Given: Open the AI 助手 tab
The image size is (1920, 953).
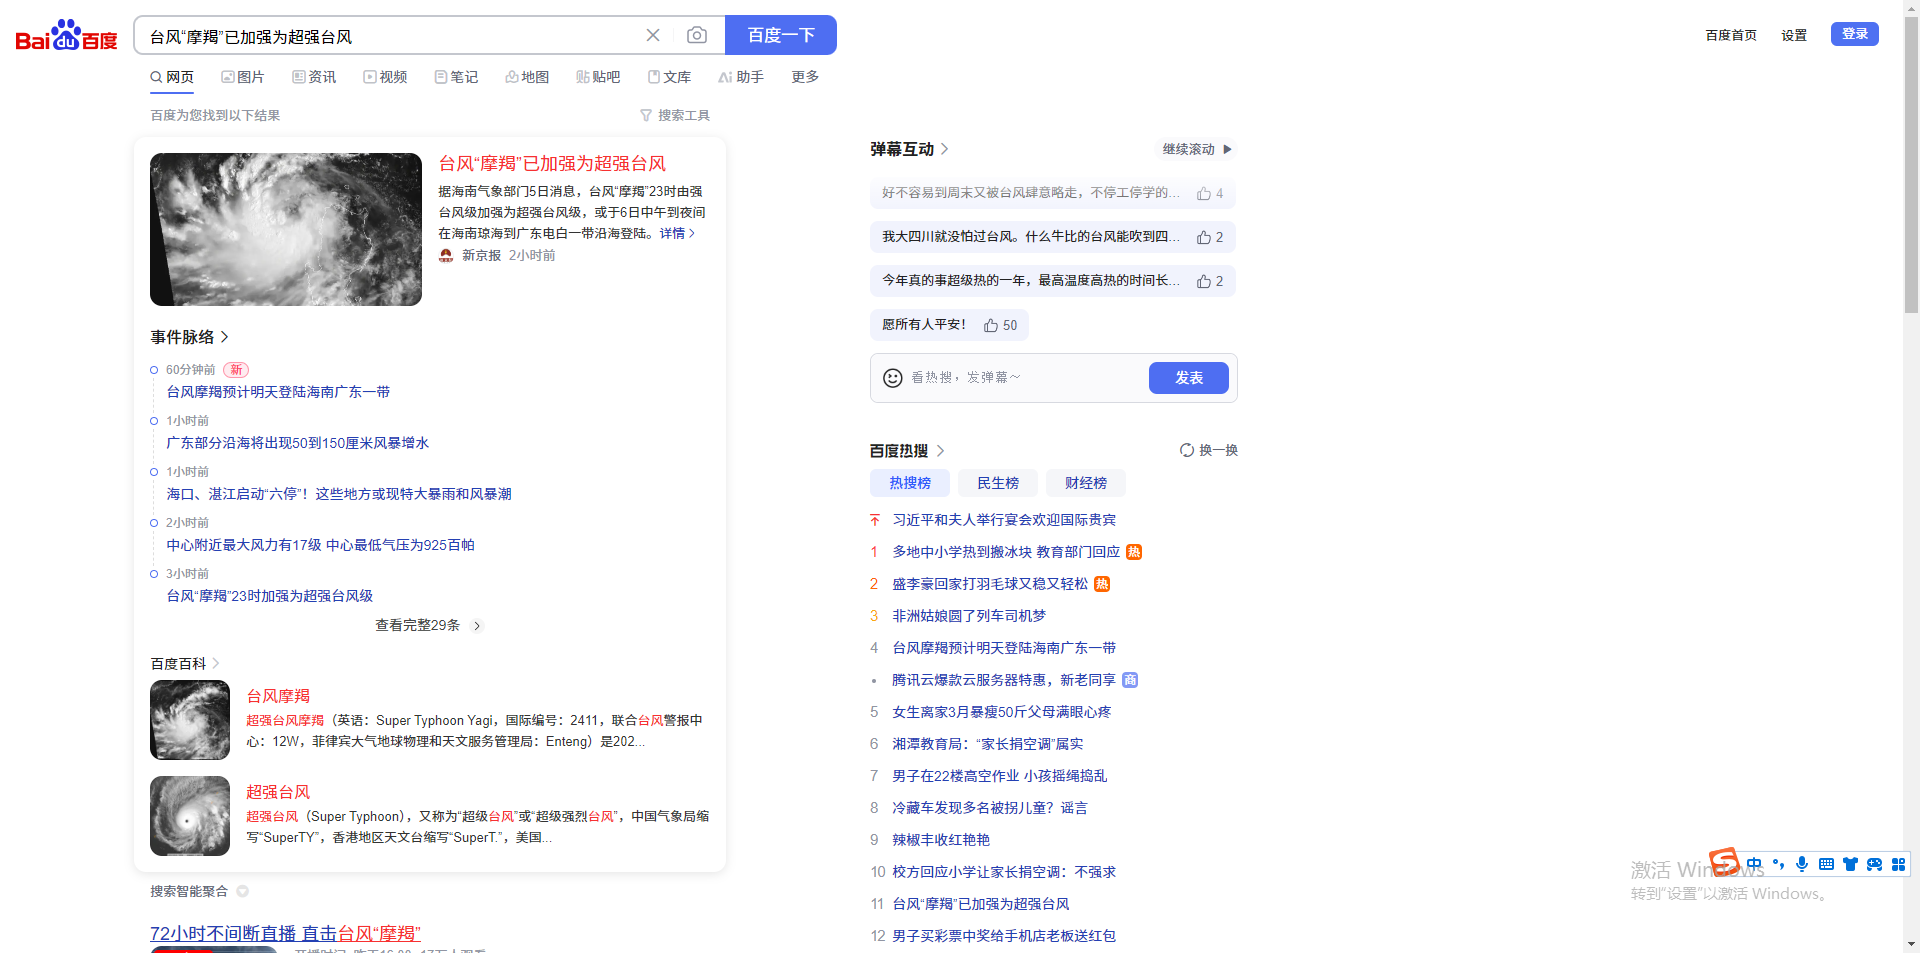Looking at the screenshot, I should point(741,77).
